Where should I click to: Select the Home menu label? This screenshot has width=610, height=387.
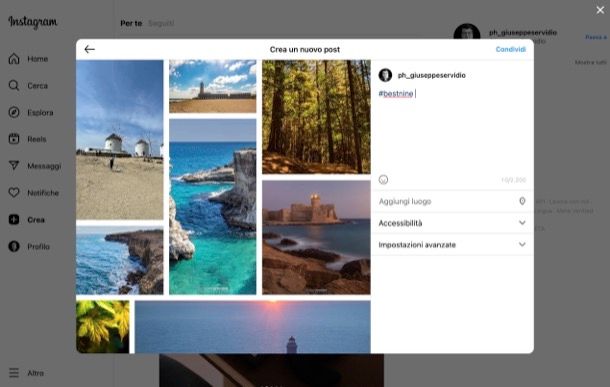(x=38, y=59)
